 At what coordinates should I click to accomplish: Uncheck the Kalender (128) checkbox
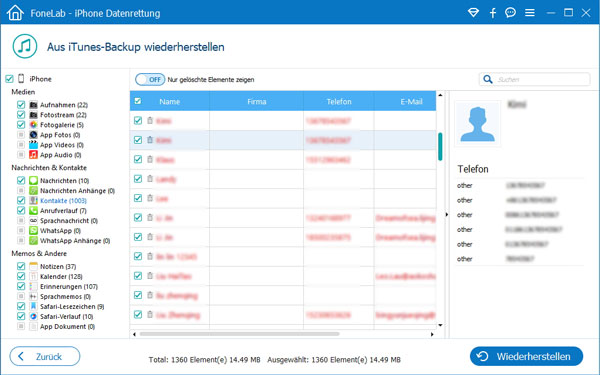tap(21, 276)
